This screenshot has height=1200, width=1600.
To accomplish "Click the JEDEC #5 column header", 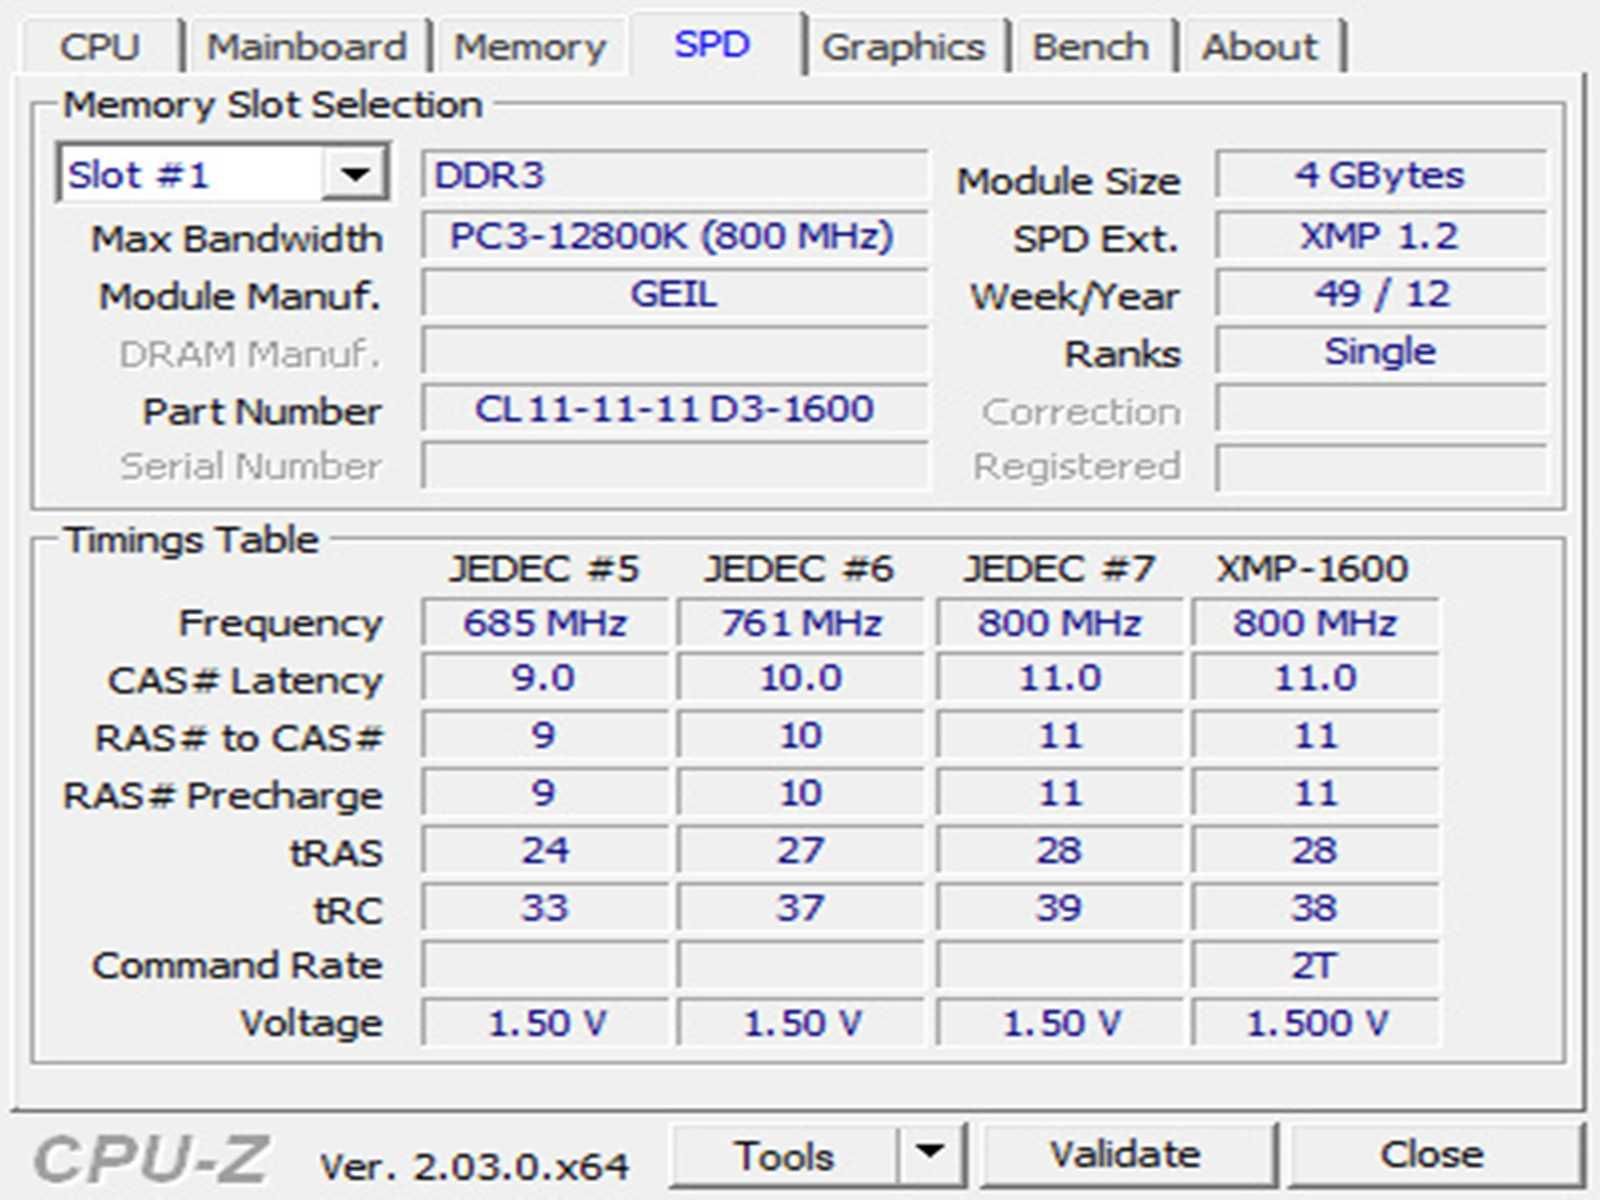I will [x=544, y=569].
